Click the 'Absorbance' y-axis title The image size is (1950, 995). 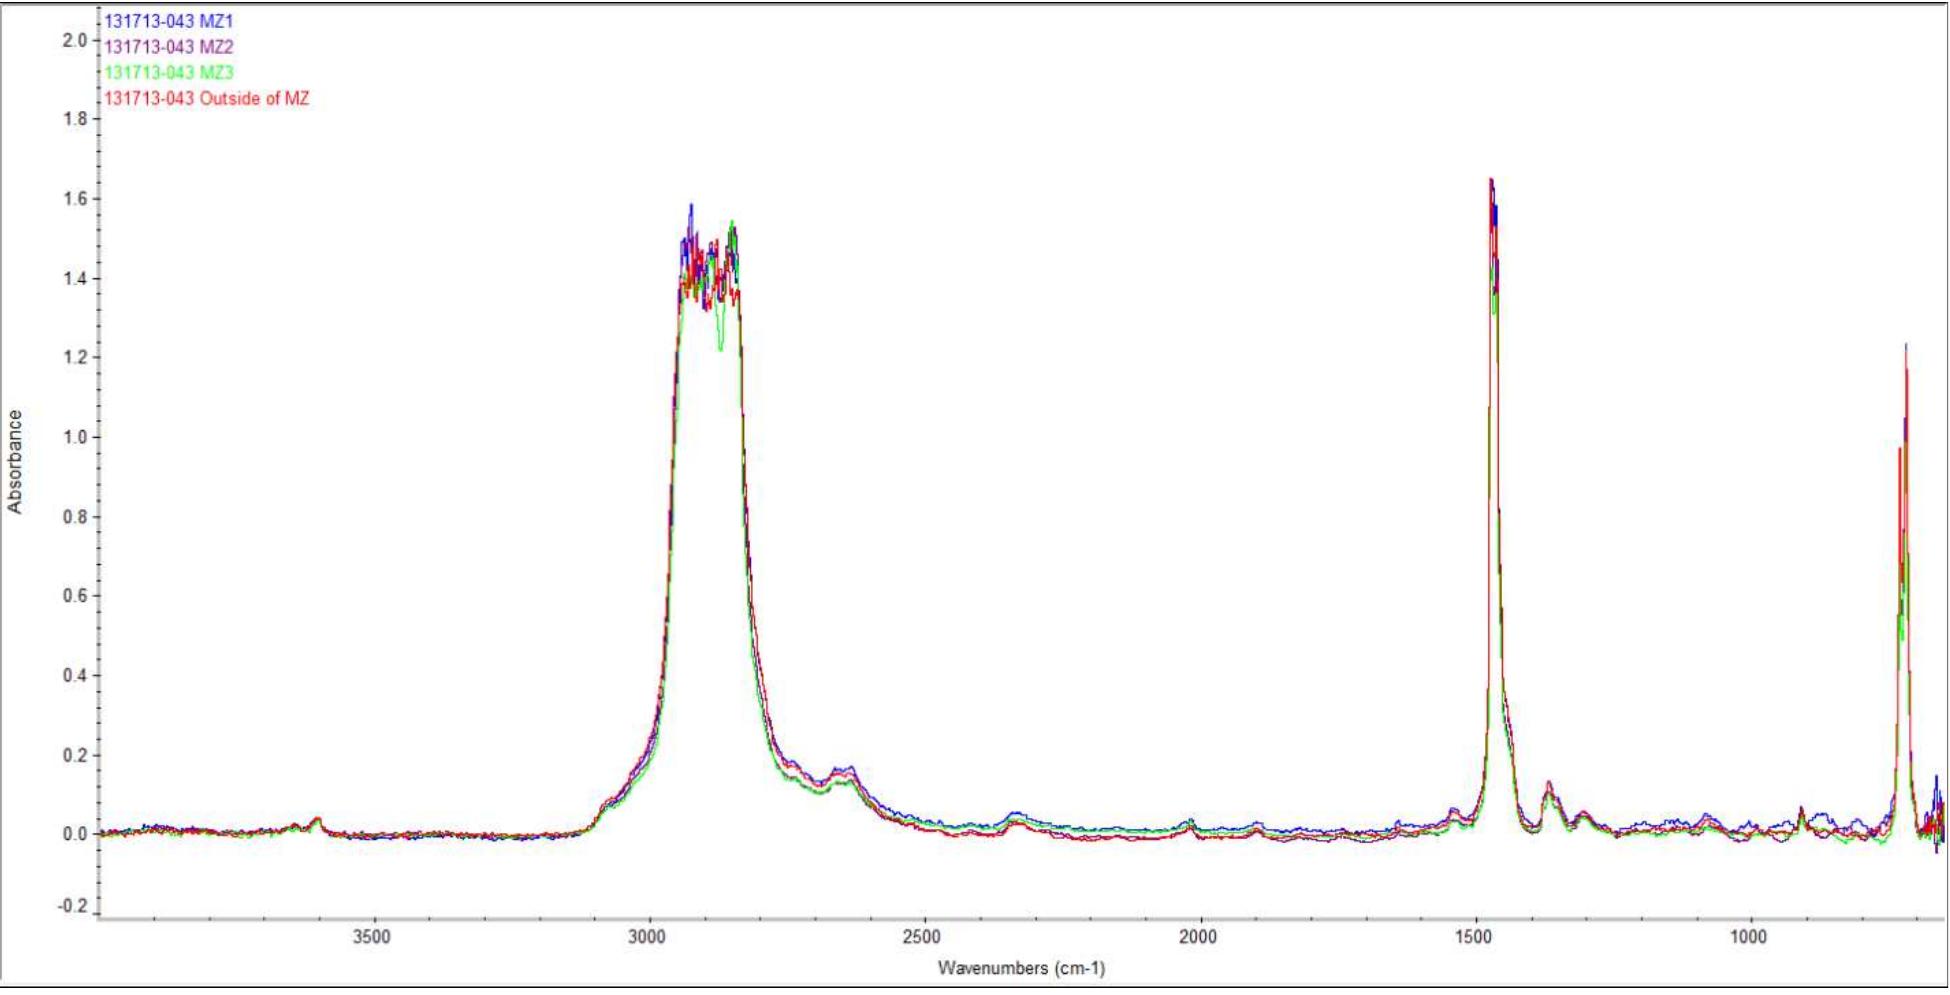click(x=15, y=462)
